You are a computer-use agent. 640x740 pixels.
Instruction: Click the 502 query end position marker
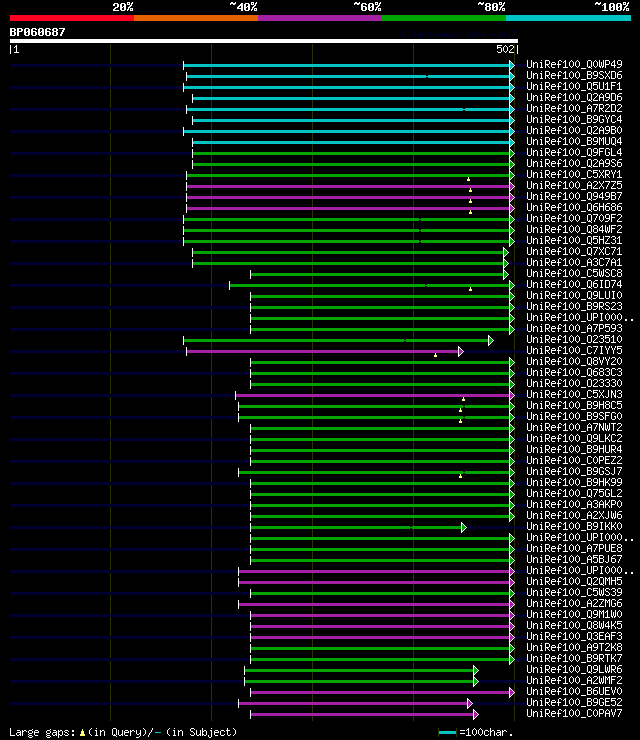(x=506, y=49)
